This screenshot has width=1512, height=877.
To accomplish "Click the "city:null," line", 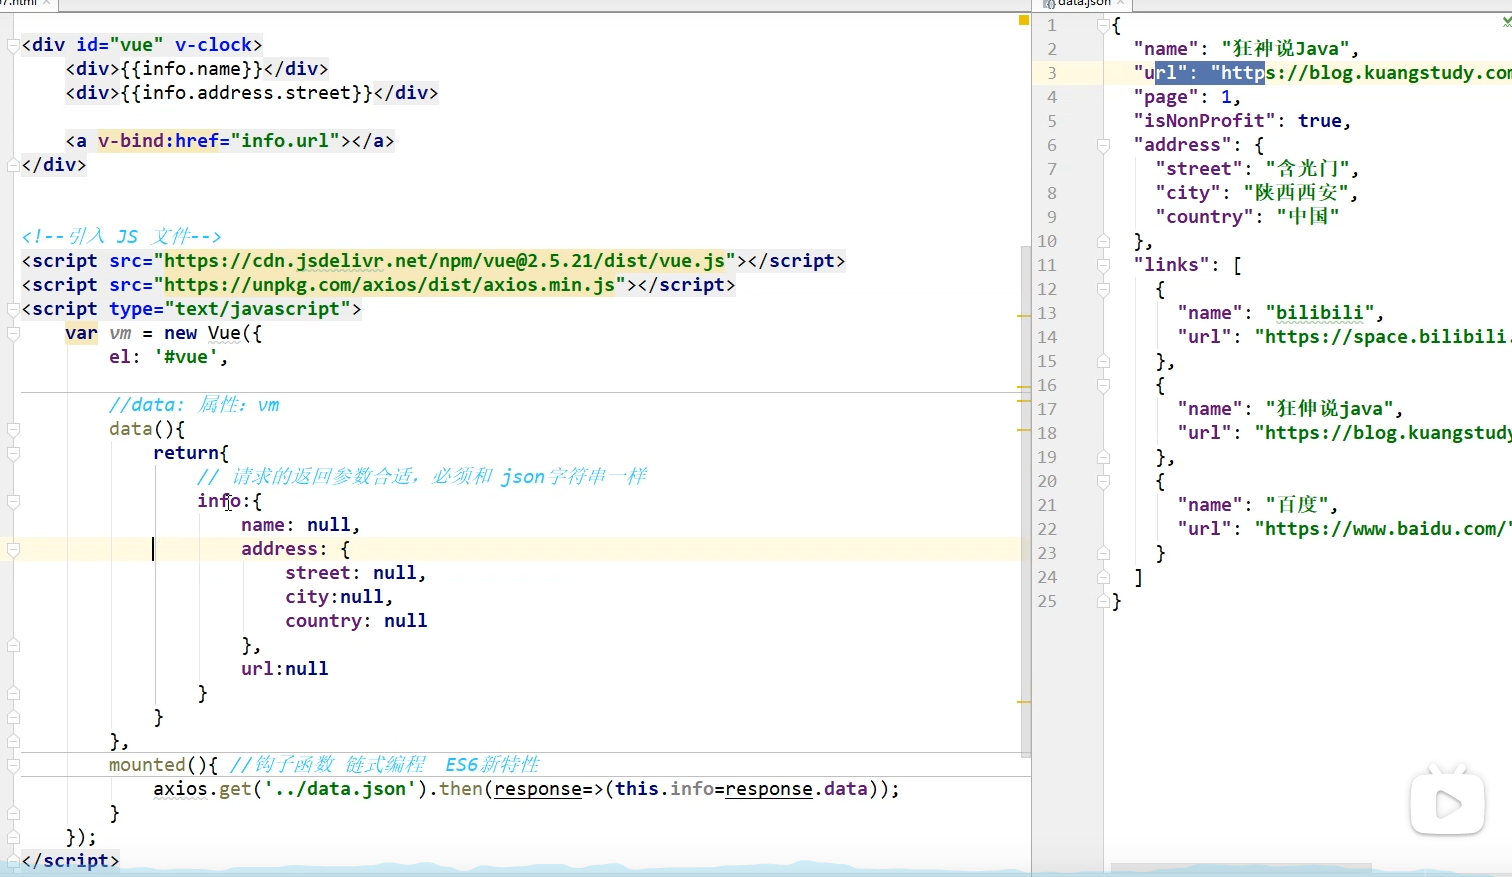I will coord(339,597).
